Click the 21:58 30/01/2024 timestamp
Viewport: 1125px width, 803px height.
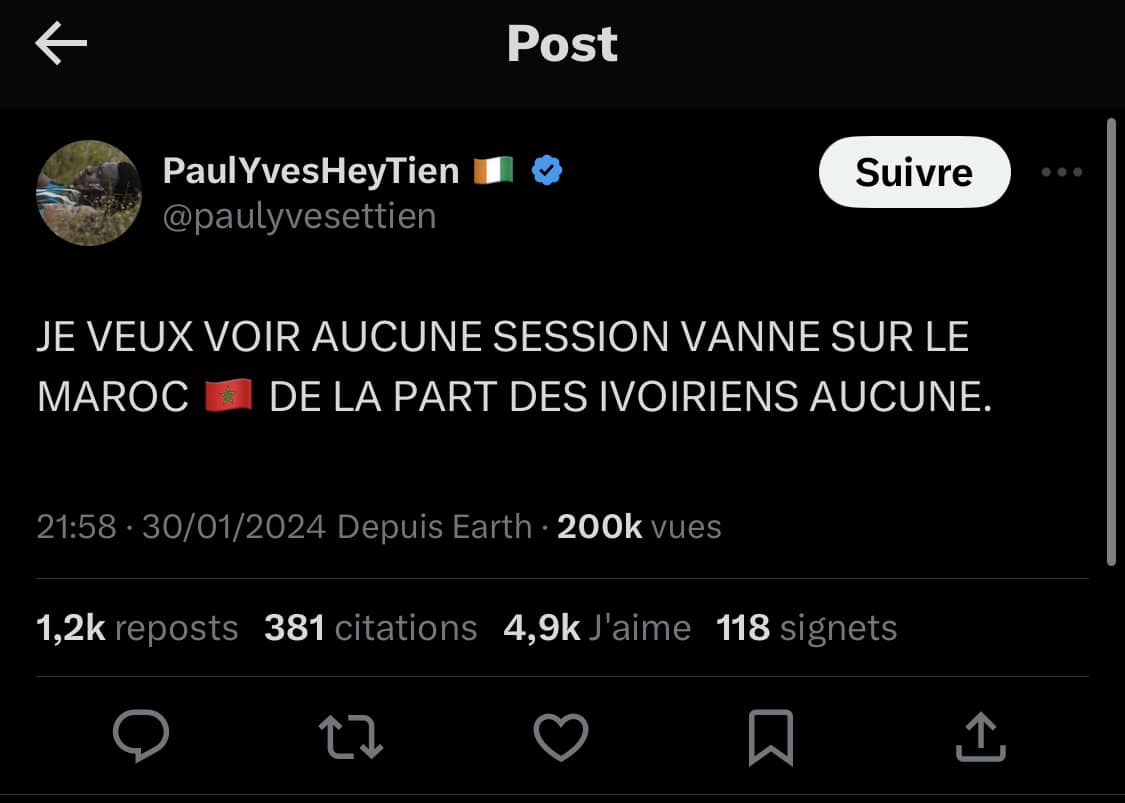pyautogui.click(x=181, y=527)
